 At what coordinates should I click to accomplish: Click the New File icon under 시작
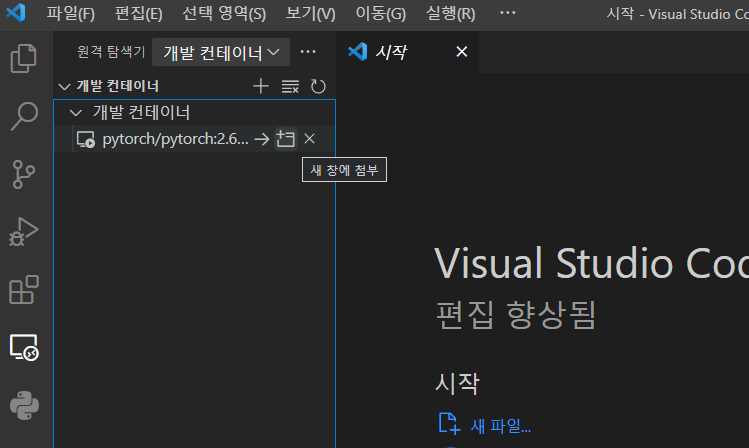[x=449, y=424]
